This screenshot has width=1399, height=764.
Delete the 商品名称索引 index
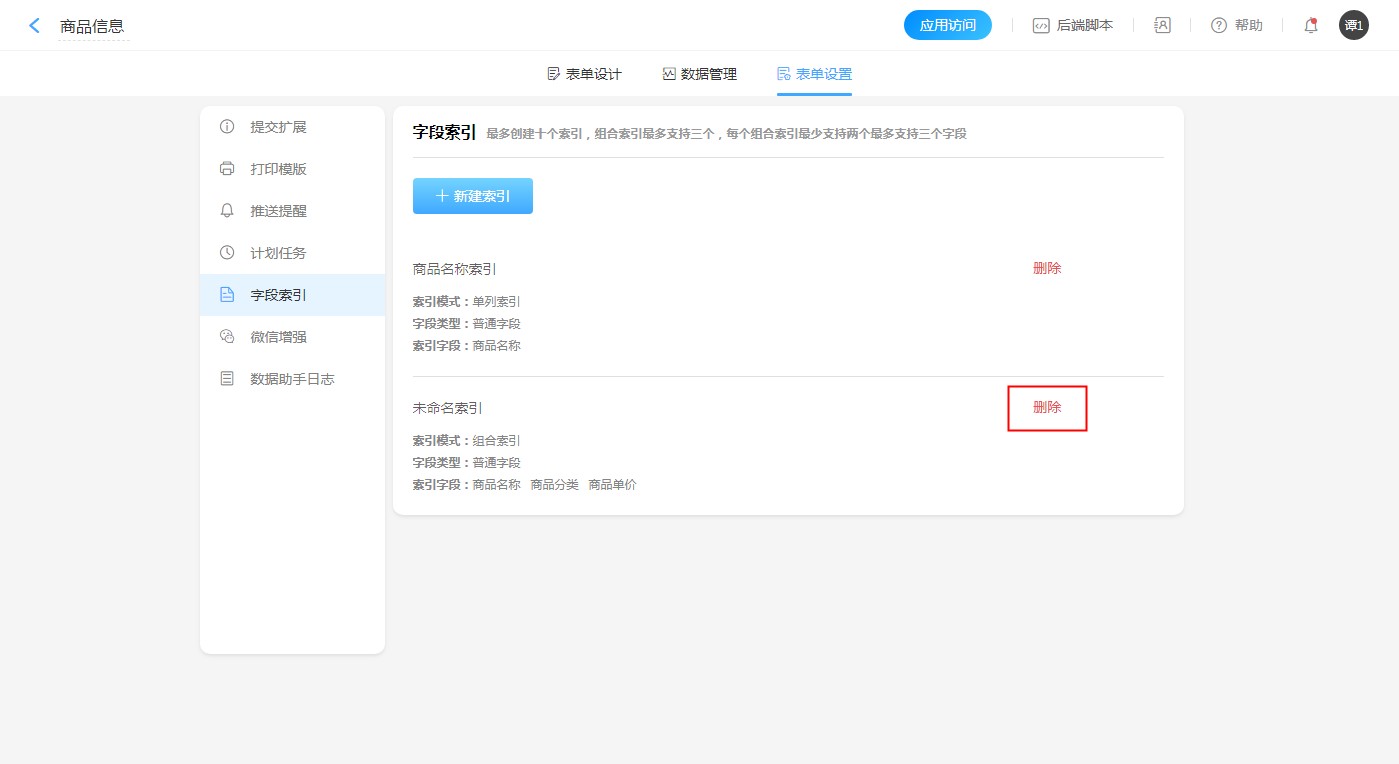(1047, 268)
